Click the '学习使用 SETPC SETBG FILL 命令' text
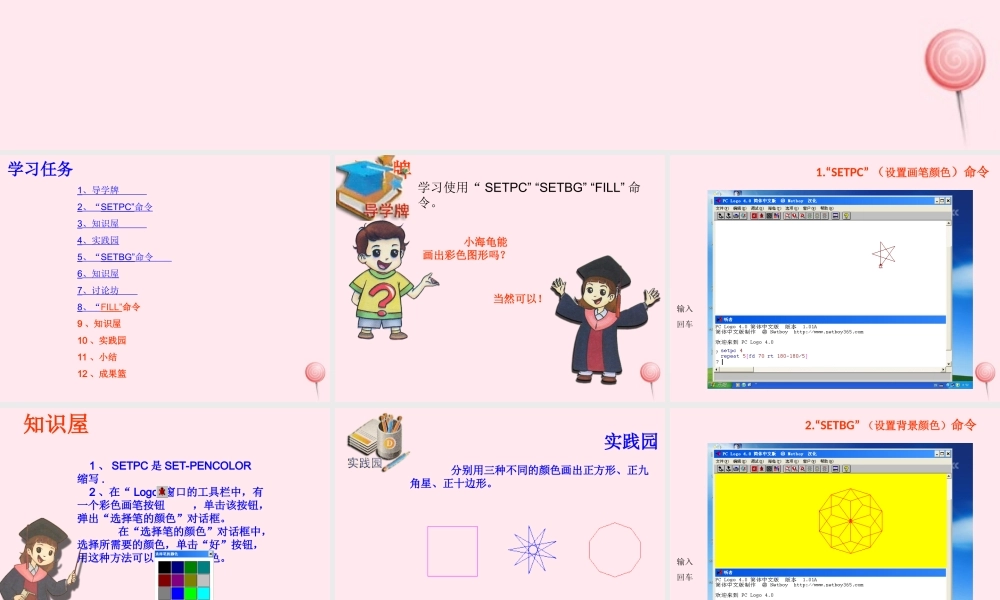Image resolution: width=1000 pixels, height=600 pixels. pyautogui.click(x=529, y=194)
